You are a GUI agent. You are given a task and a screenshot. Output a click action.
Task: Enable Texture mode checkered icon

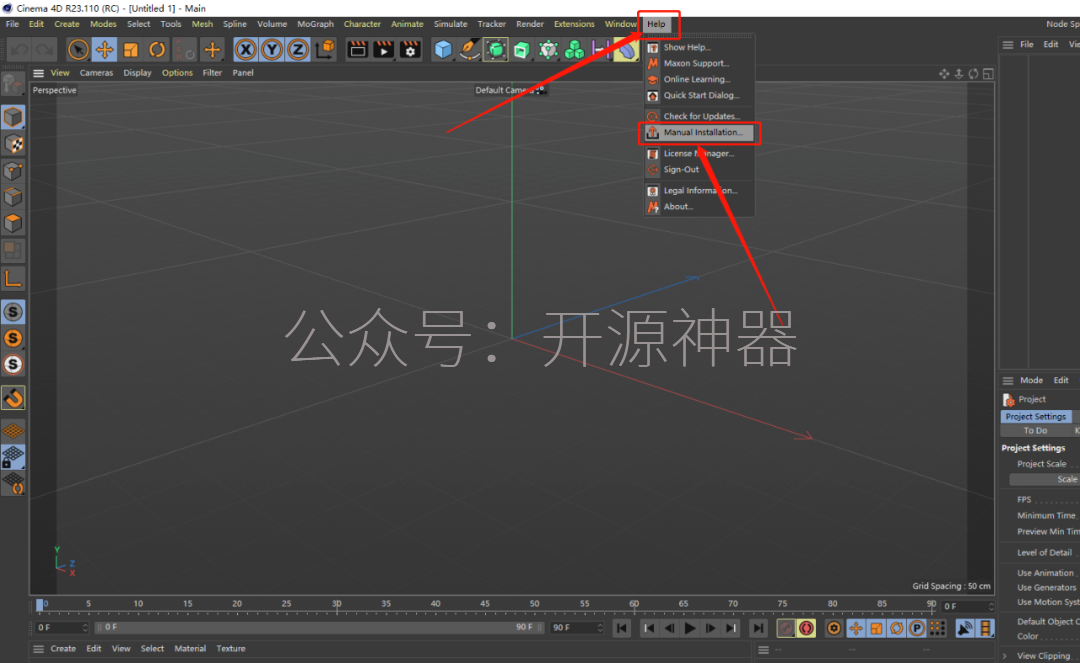[x=13, y=144]
